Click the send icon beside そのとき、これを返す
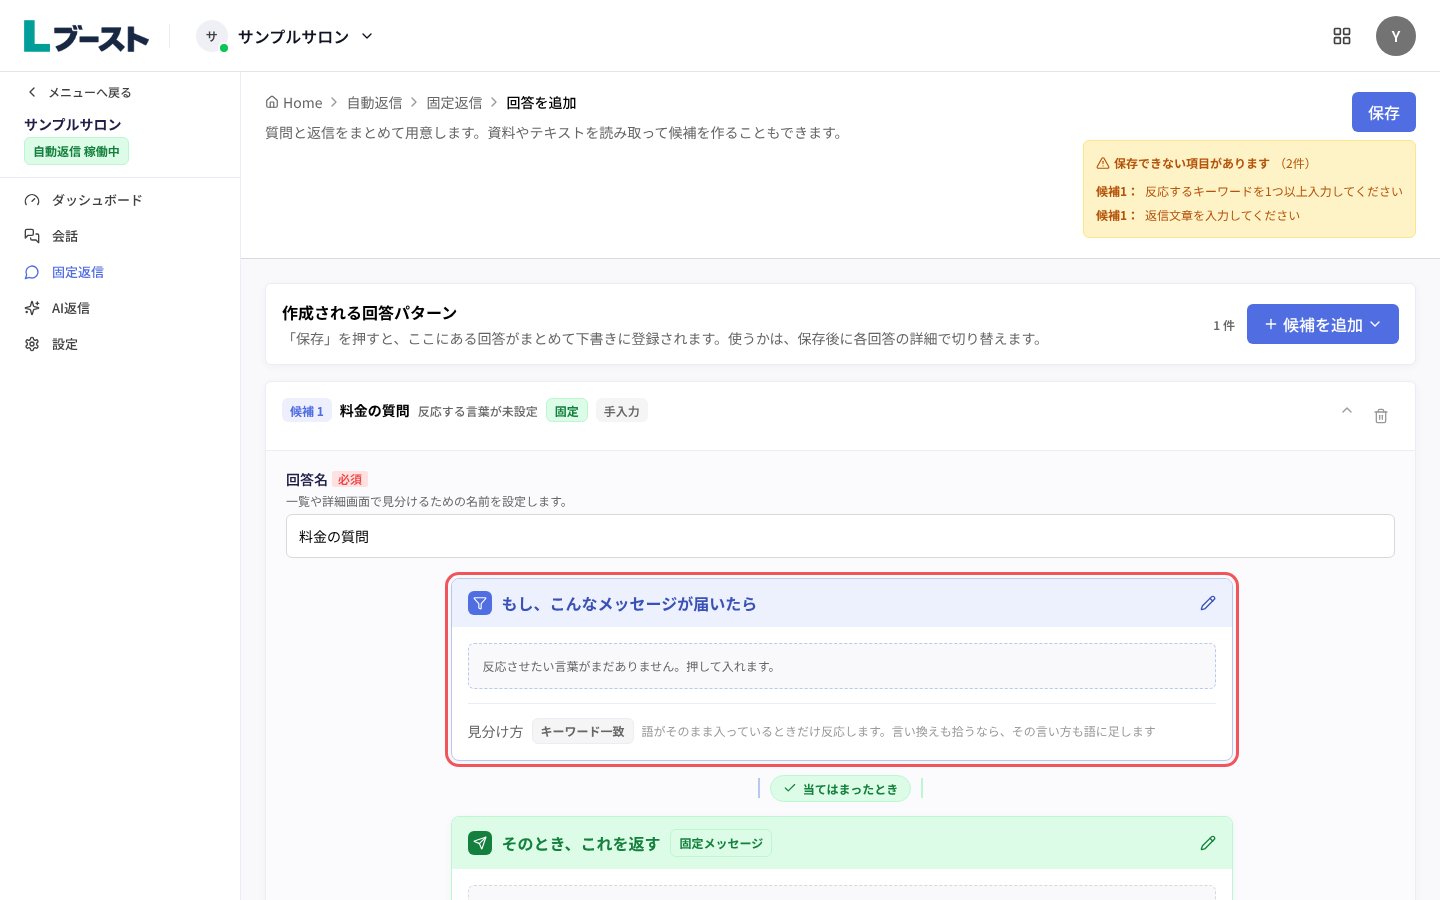1440x900 pixels. coord(480,843)
